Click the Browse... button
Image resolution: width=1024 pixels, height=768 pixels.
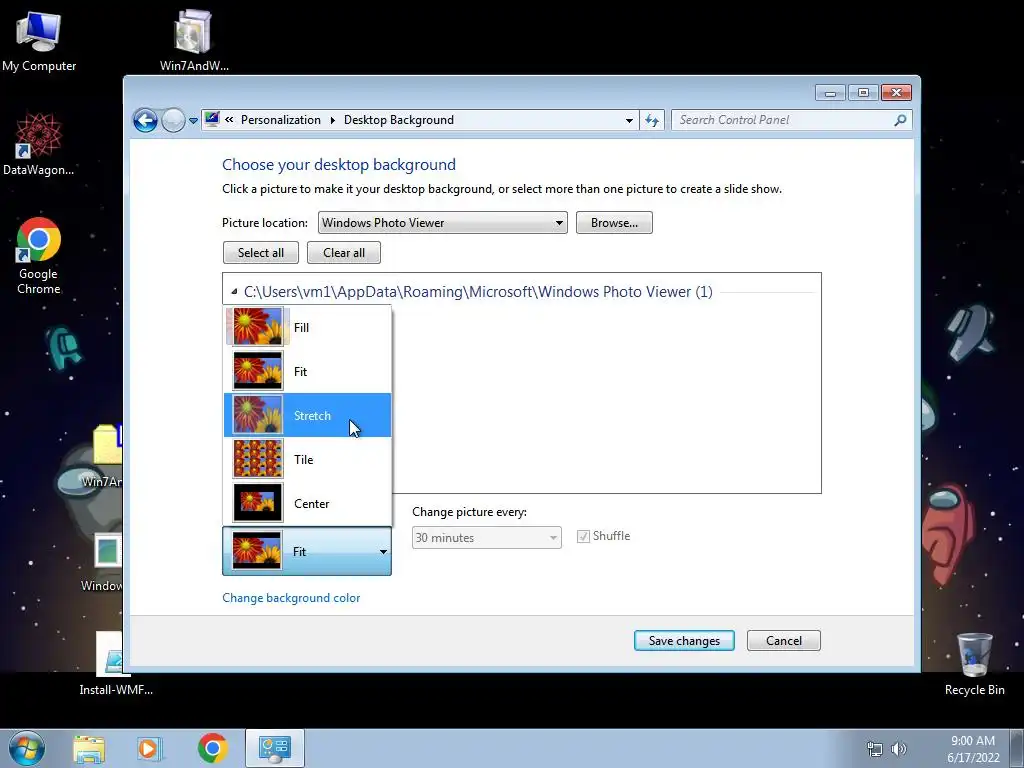(614, 223)
